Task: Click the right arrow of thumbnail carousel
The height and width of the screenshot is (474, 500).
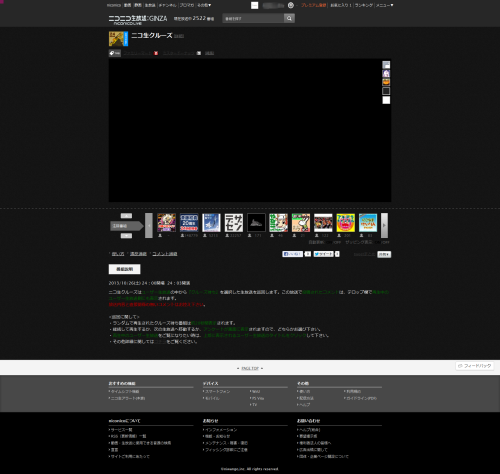Action: [x=384, y=225]
